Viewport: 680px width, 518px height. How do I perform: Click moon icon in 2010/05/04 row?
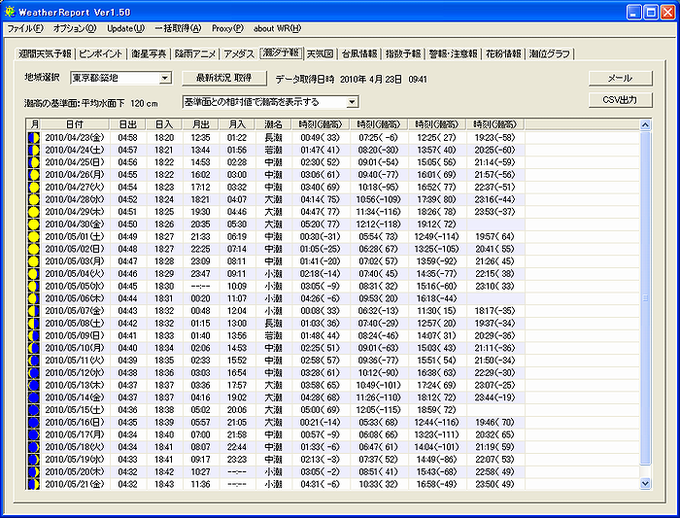(x=33, y=274)
